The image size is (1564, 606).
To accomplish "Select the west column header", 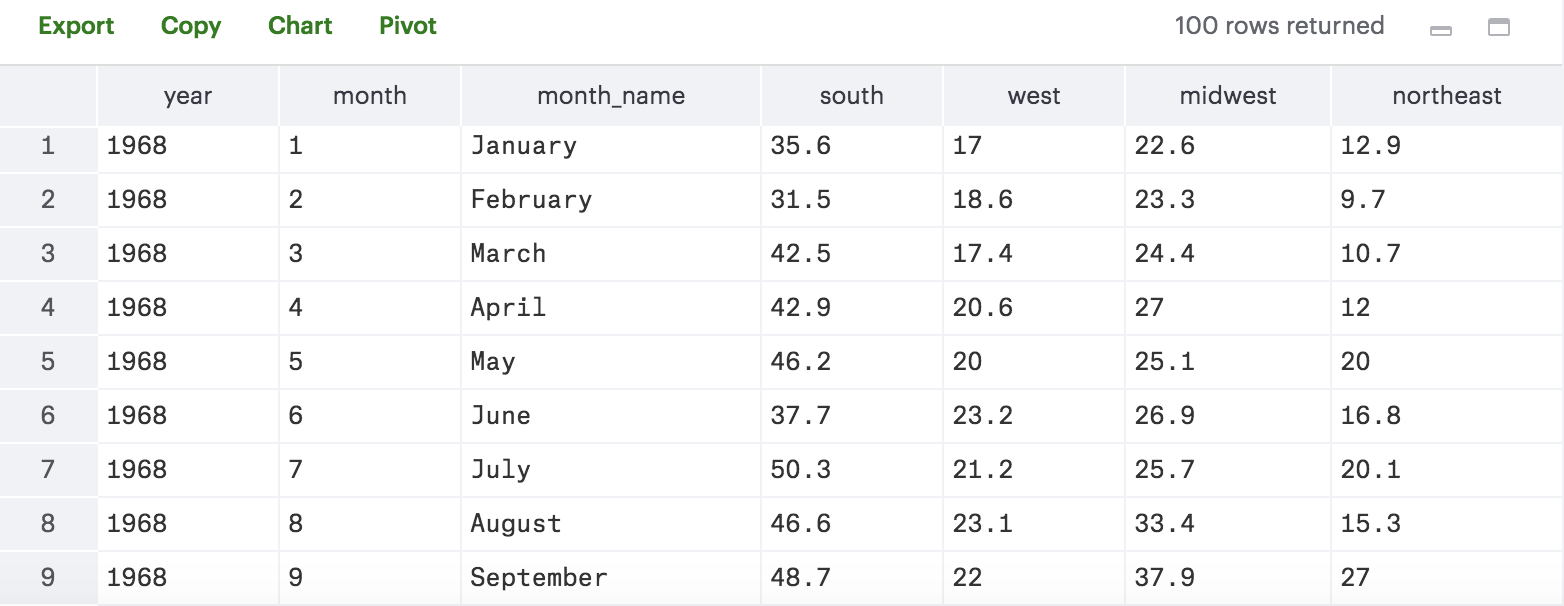I will pyautogui.click(x=1034, y=96).
